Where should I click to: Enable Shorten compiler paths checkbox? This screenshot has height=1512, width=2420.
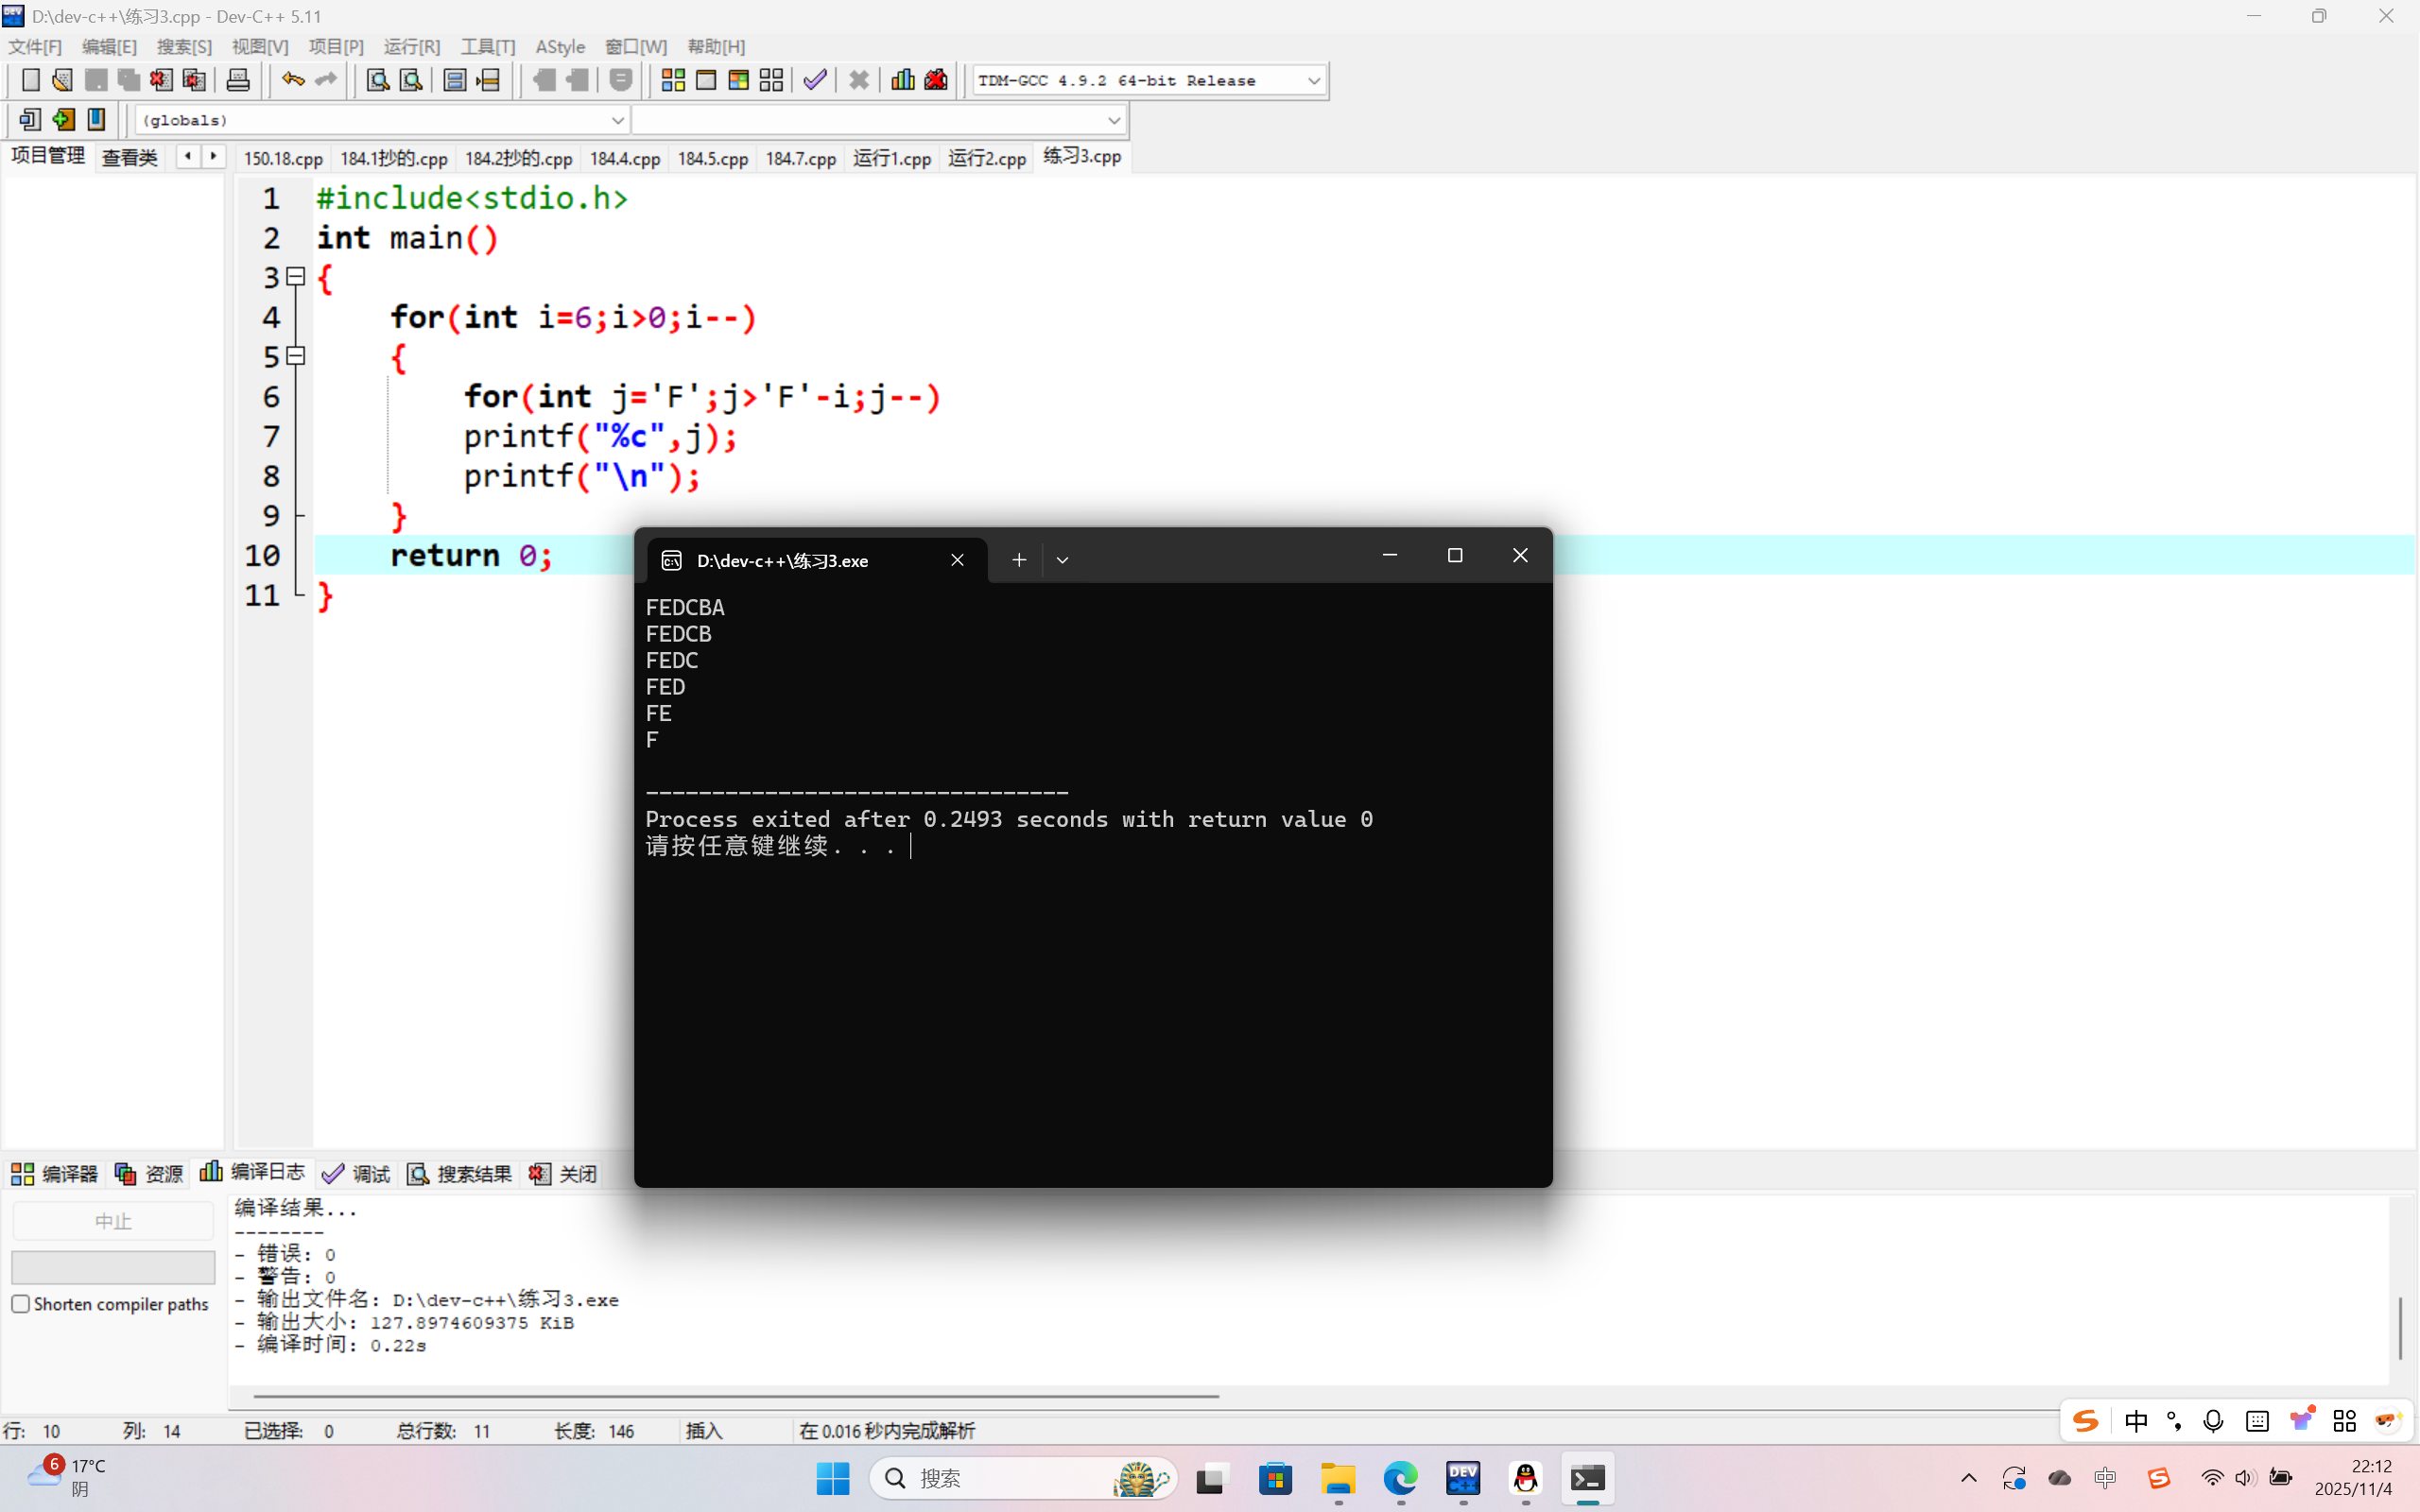click(21, 1304)
